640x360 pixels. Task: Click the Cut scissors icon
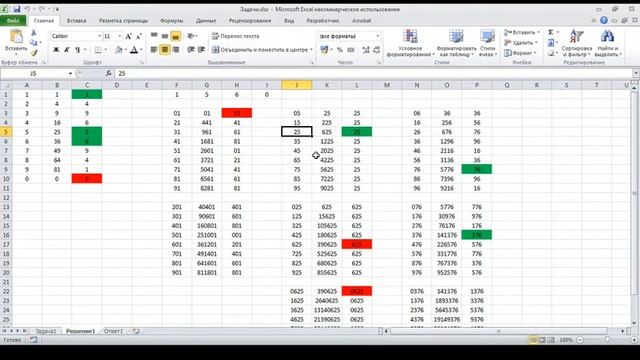pyautogui.click(x=33, y=33)
